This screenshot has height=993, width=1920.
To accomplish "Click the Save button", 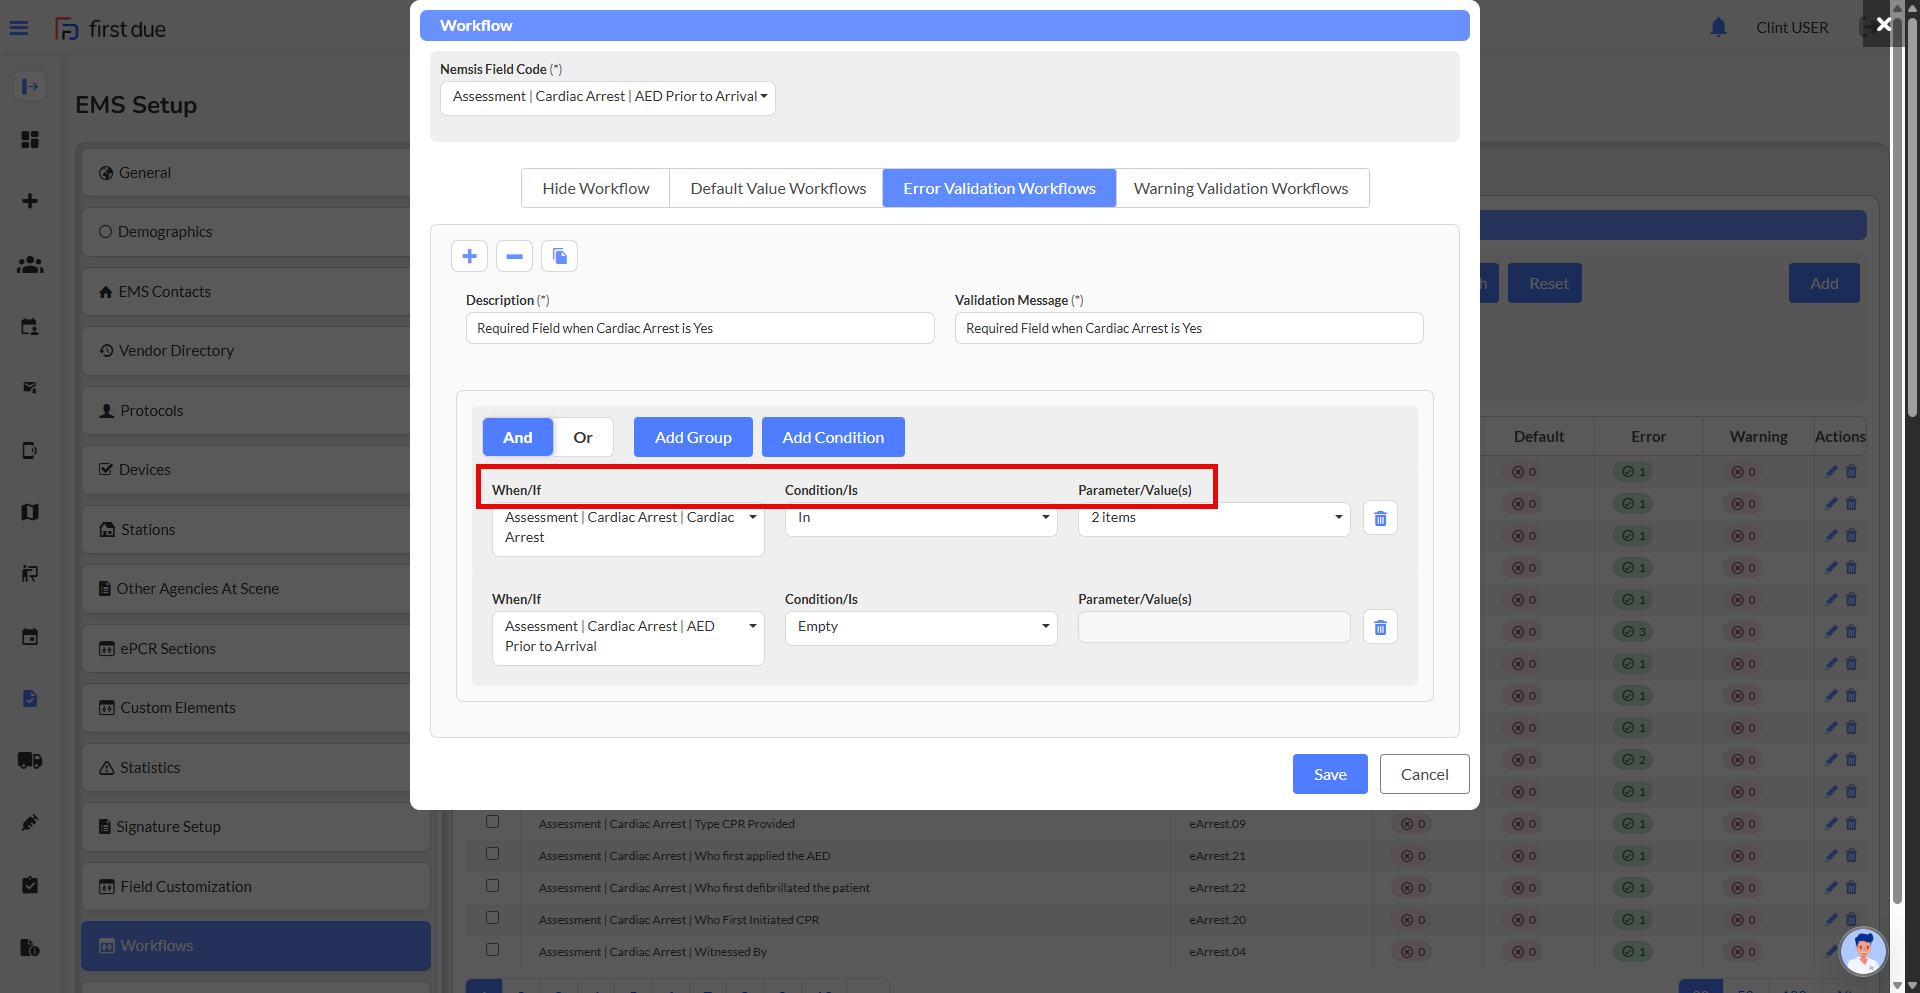I will pos(1329,774).
